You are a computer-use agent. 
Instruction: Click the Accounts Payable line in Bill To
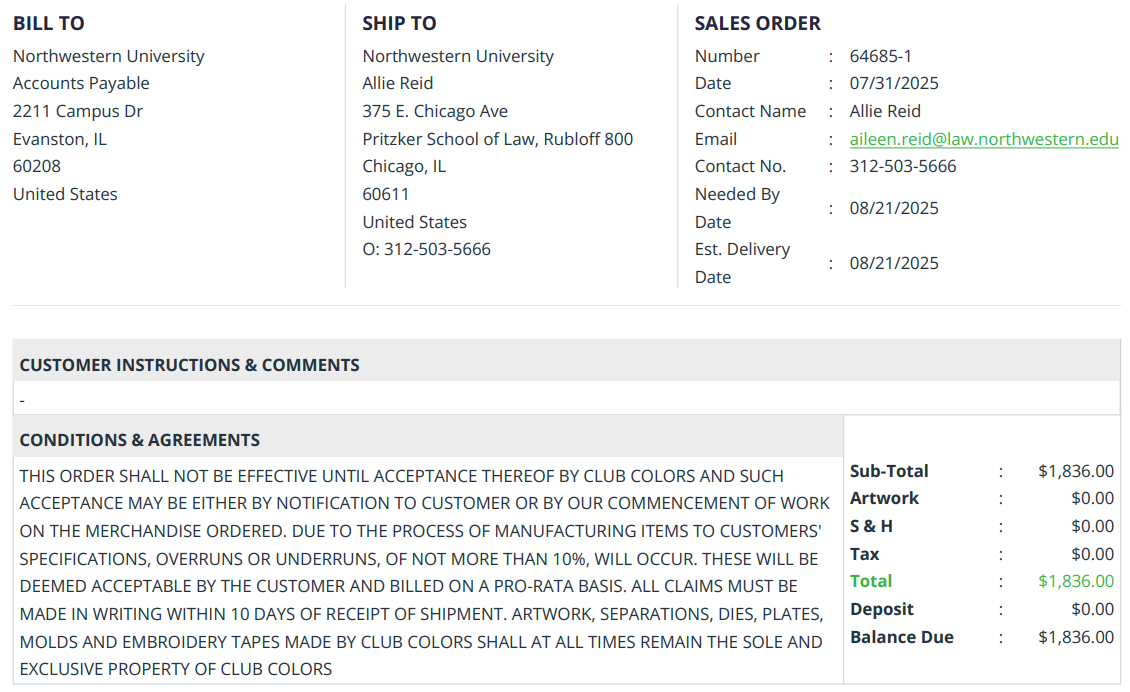[81, 83]
